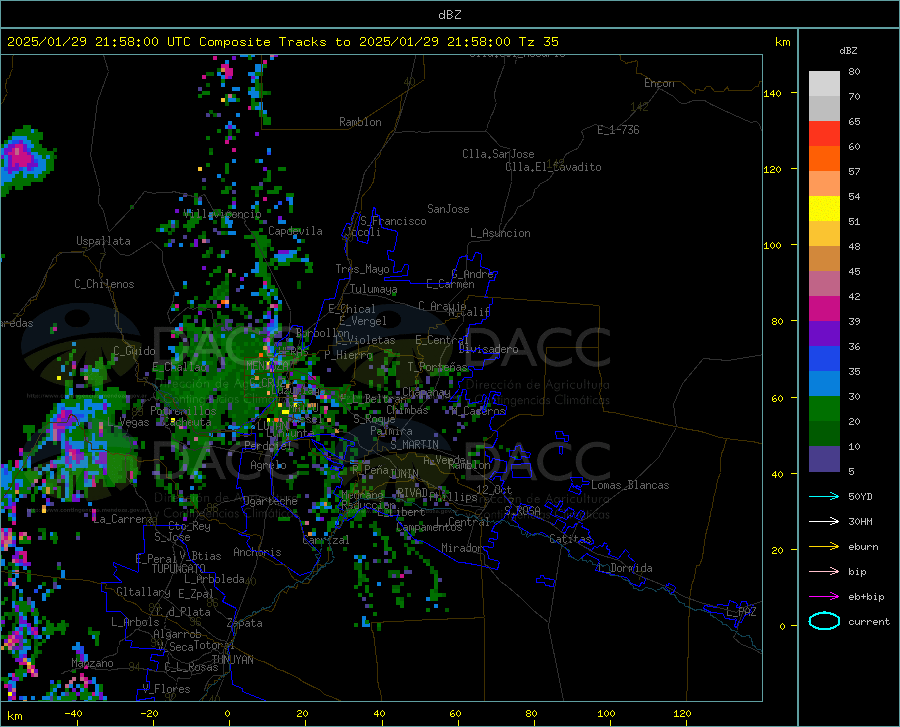Click the Capdevila place label
The image size is (900, 727).
pyautogui.click(x=295, y=231)
